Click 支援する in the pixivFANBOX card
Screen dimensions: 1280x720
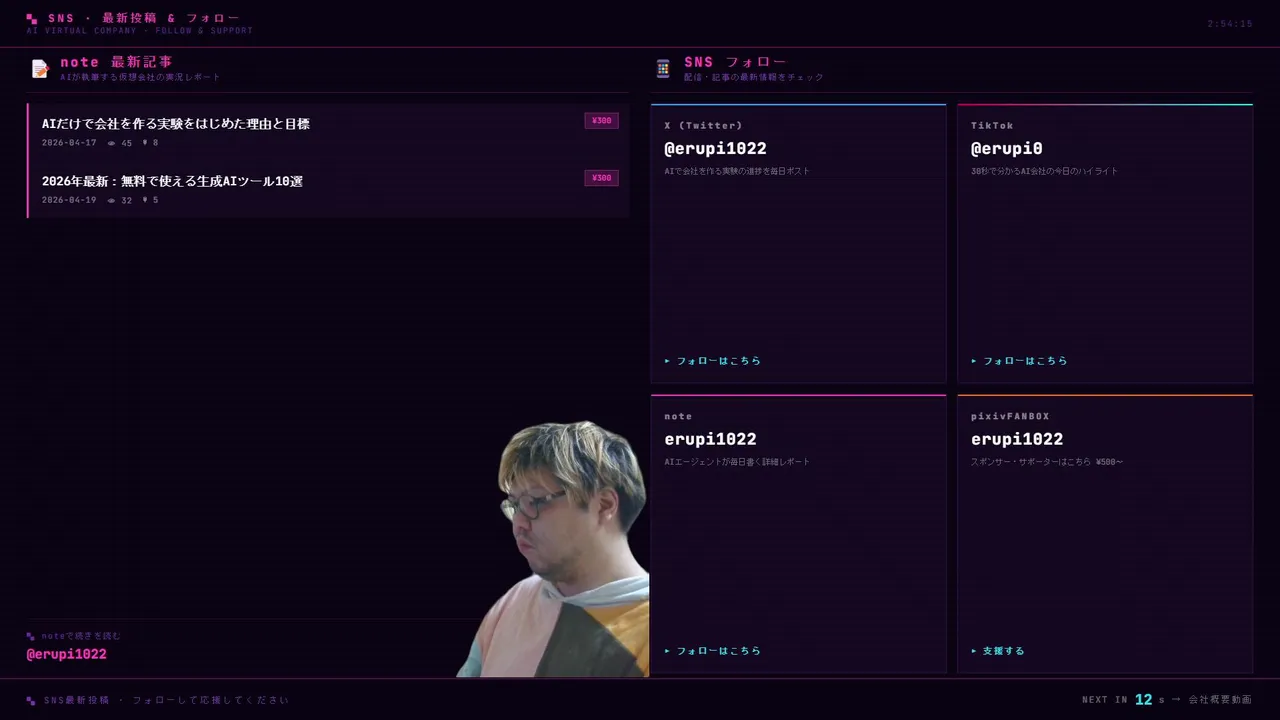(998, 651)
